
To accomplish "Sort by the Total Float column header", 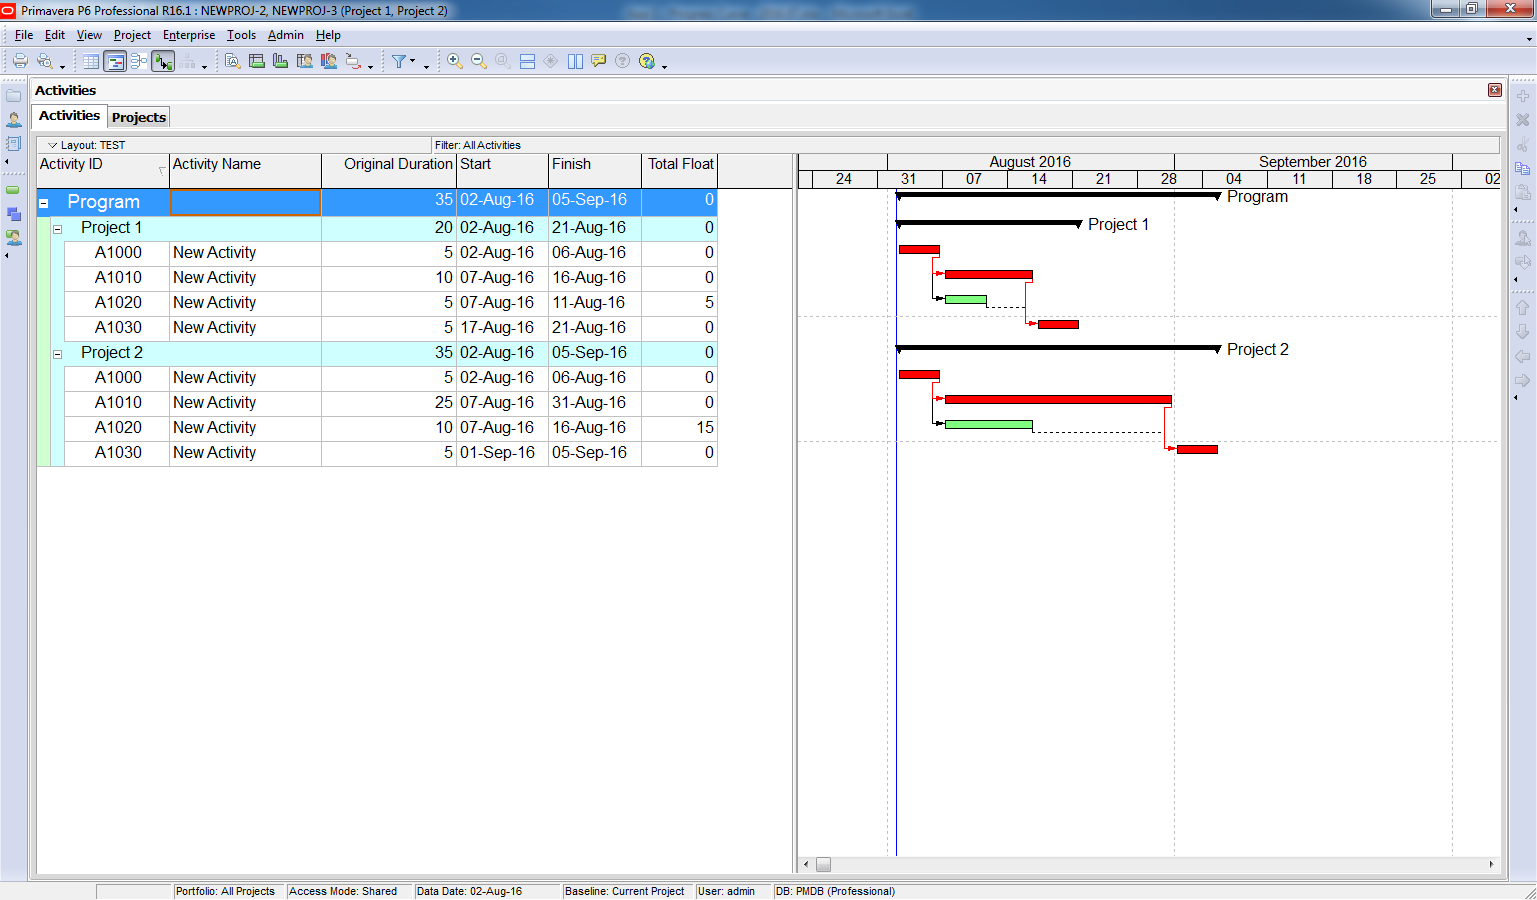I will 680,163.
